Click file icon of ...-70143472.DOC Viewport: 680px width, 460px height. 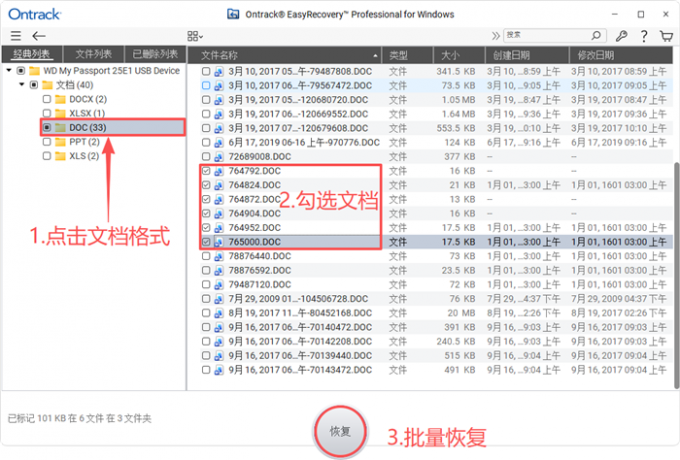[x=219, y=370]
